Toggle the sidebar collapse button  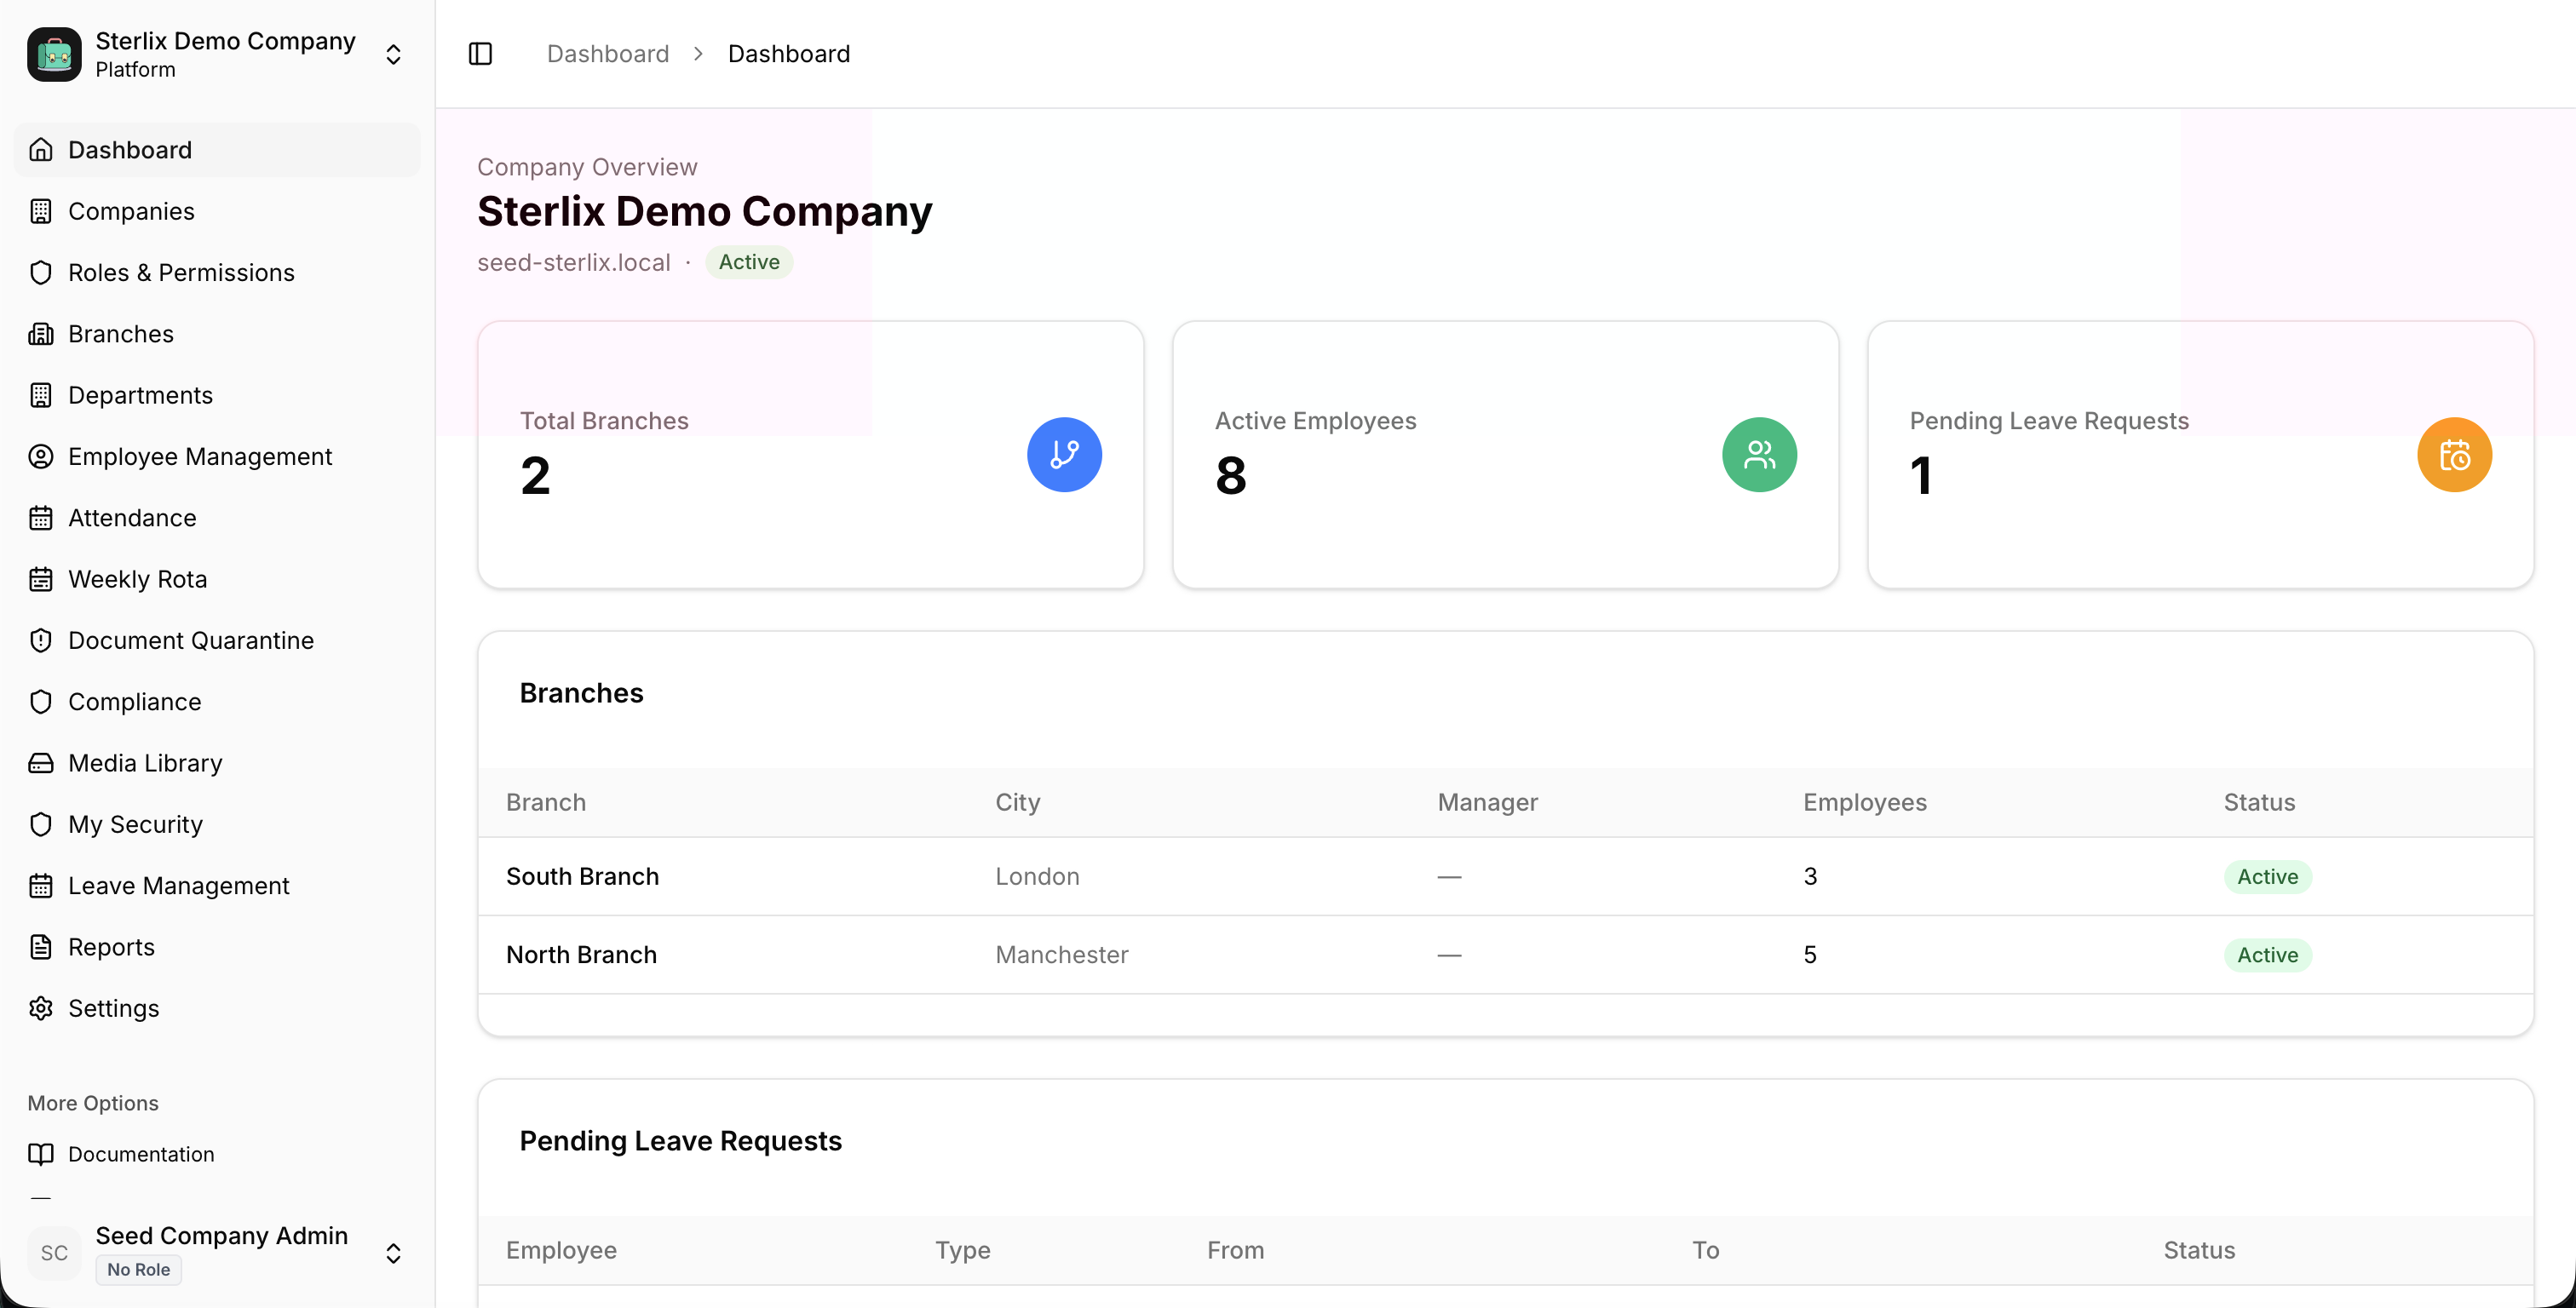[480, 53]
